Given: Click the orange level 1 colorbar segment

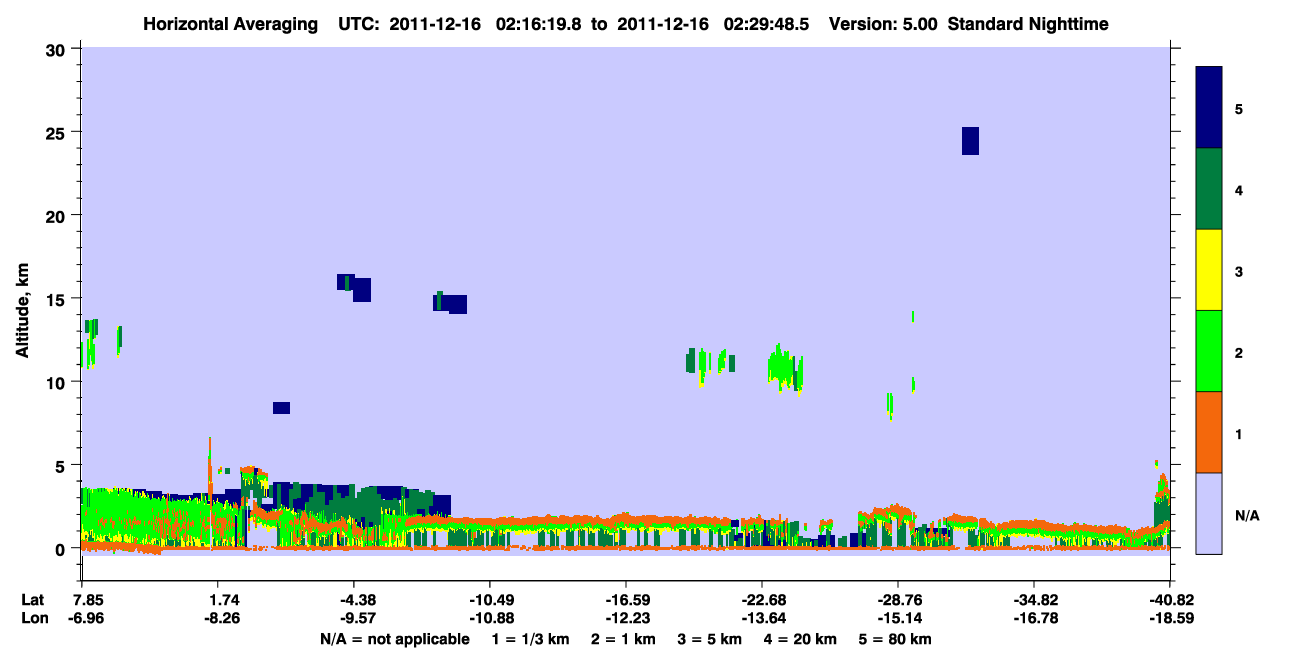Looking at the screenshot, I should pyautogui.click(x=1209, y=432).
